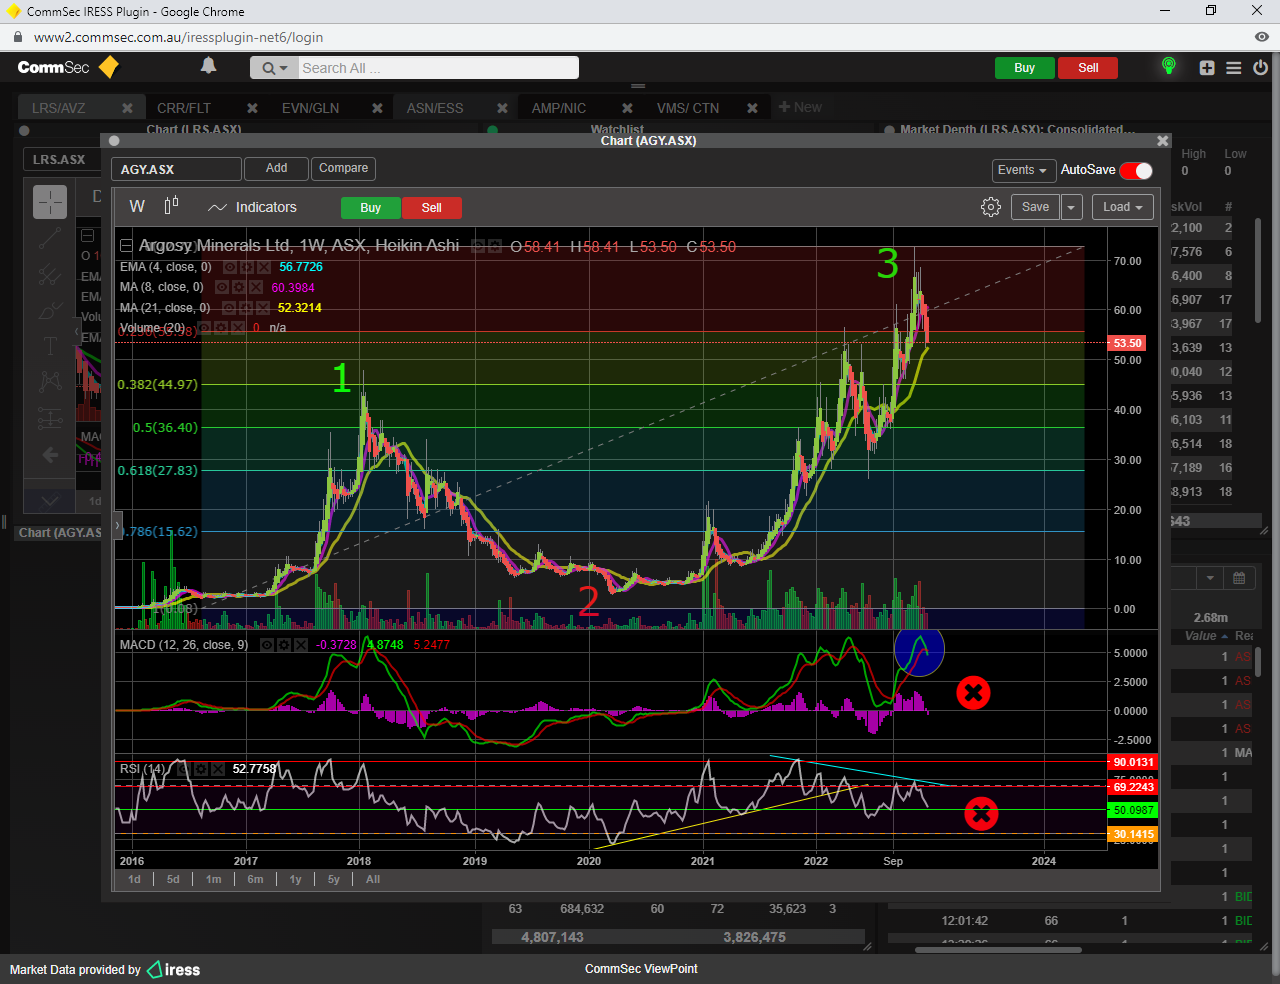Focus the Search All input box
The image size is (1280, 984).
[438, 68]
